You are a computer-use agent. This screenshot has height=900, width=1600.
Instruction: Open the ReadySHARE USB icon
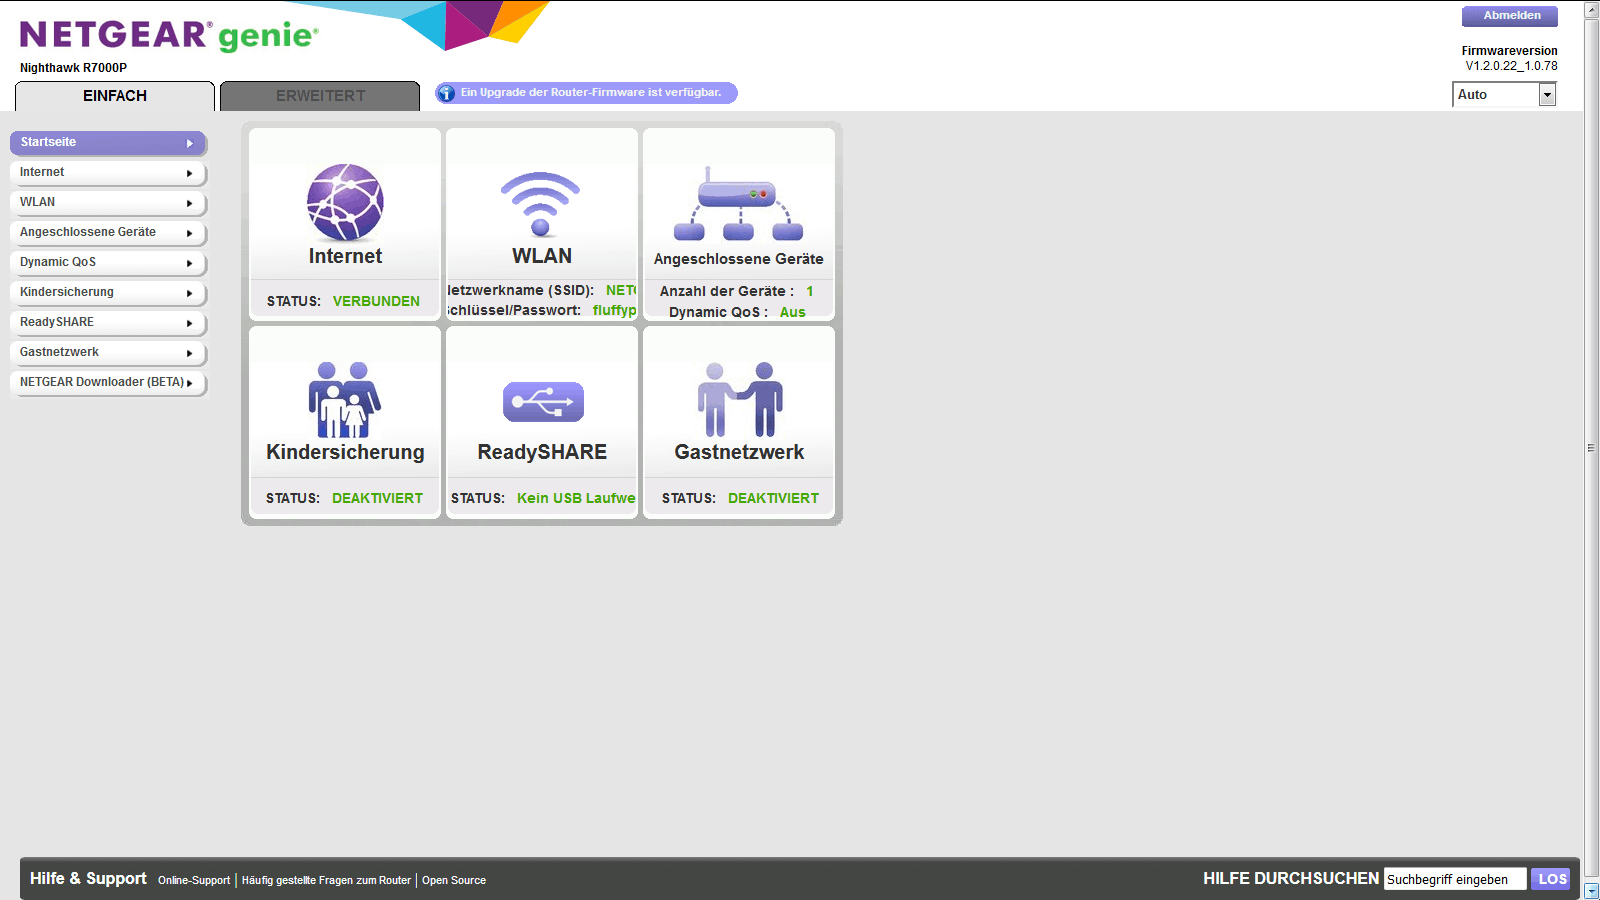coord(543,402)
